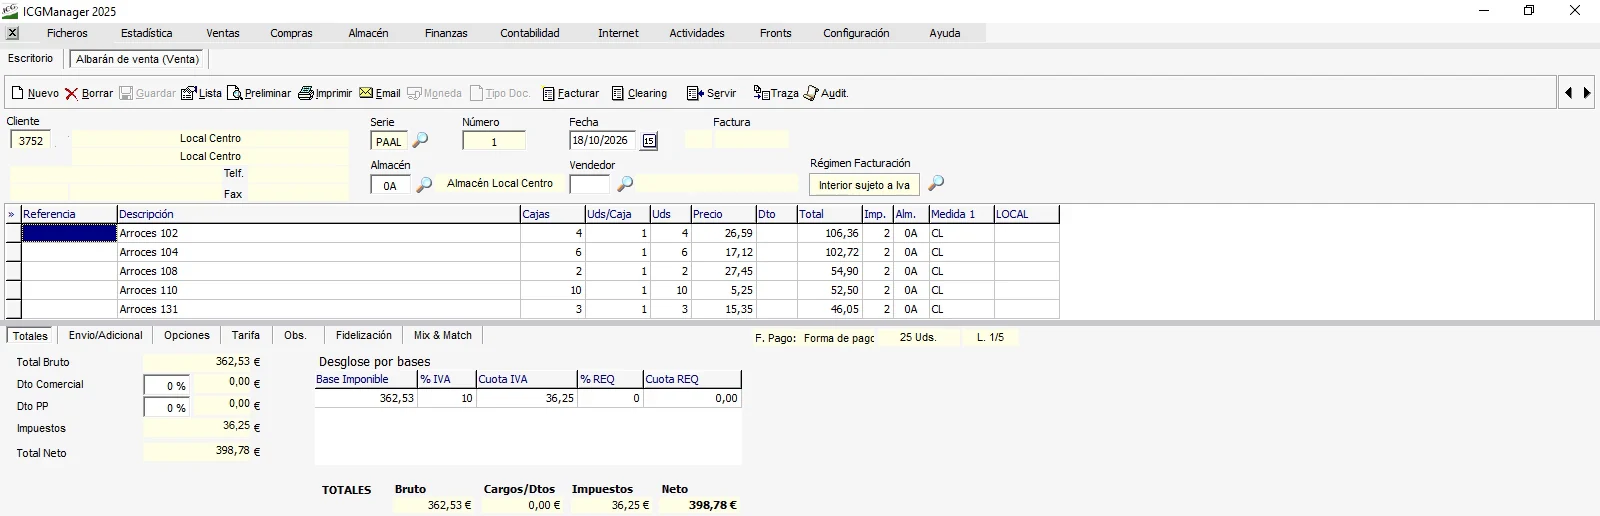Click the Imprimir printer icon
The width and height of the screenshot is (1600, 516).
[306, 93]
